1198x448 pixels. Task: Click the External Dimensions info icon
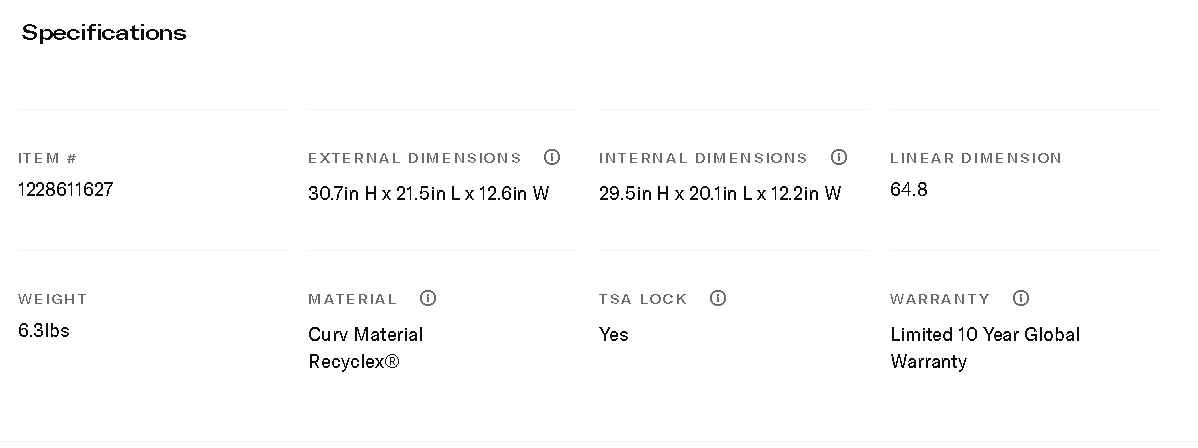tap(551, 157)
